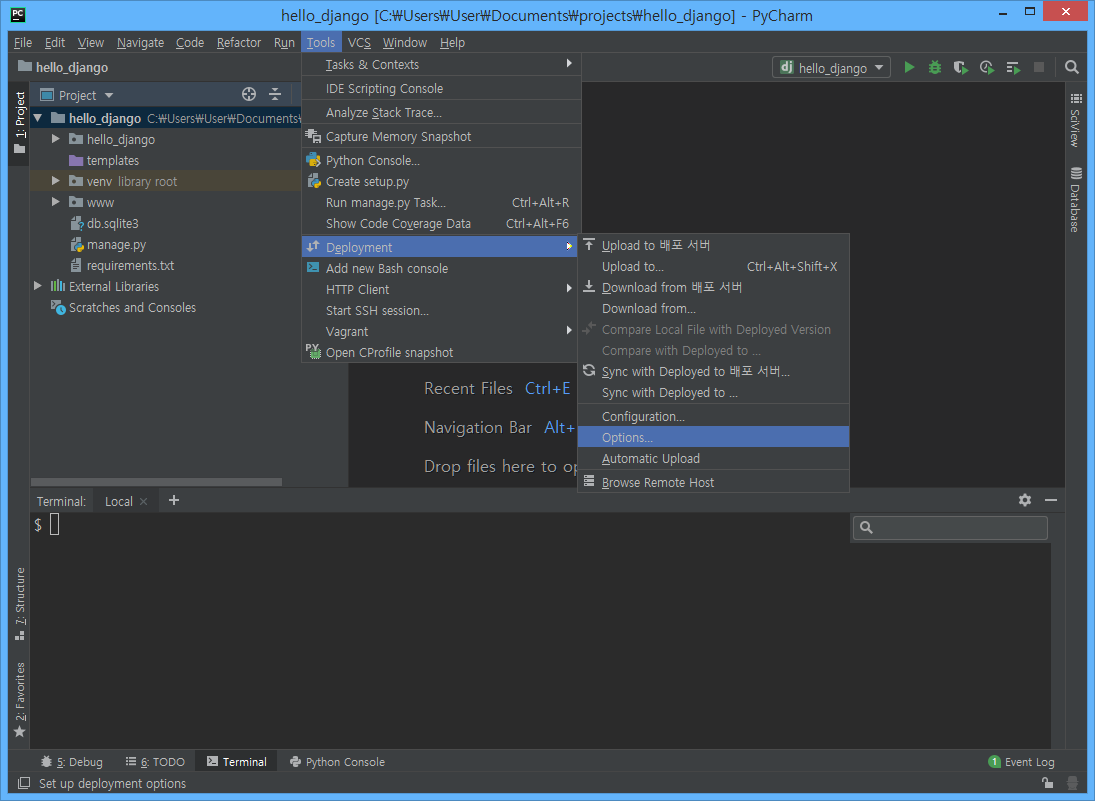The image size is (1095, 801).
Task: Expand hello_django subfolder
Action: point(56,139)
